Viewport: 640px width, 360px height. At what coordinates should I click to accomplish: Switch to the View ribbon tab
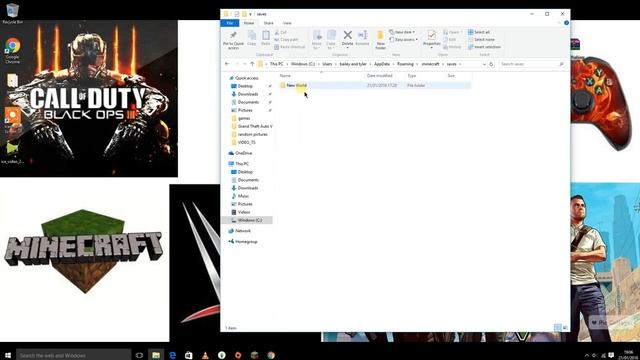pos(287,23)
